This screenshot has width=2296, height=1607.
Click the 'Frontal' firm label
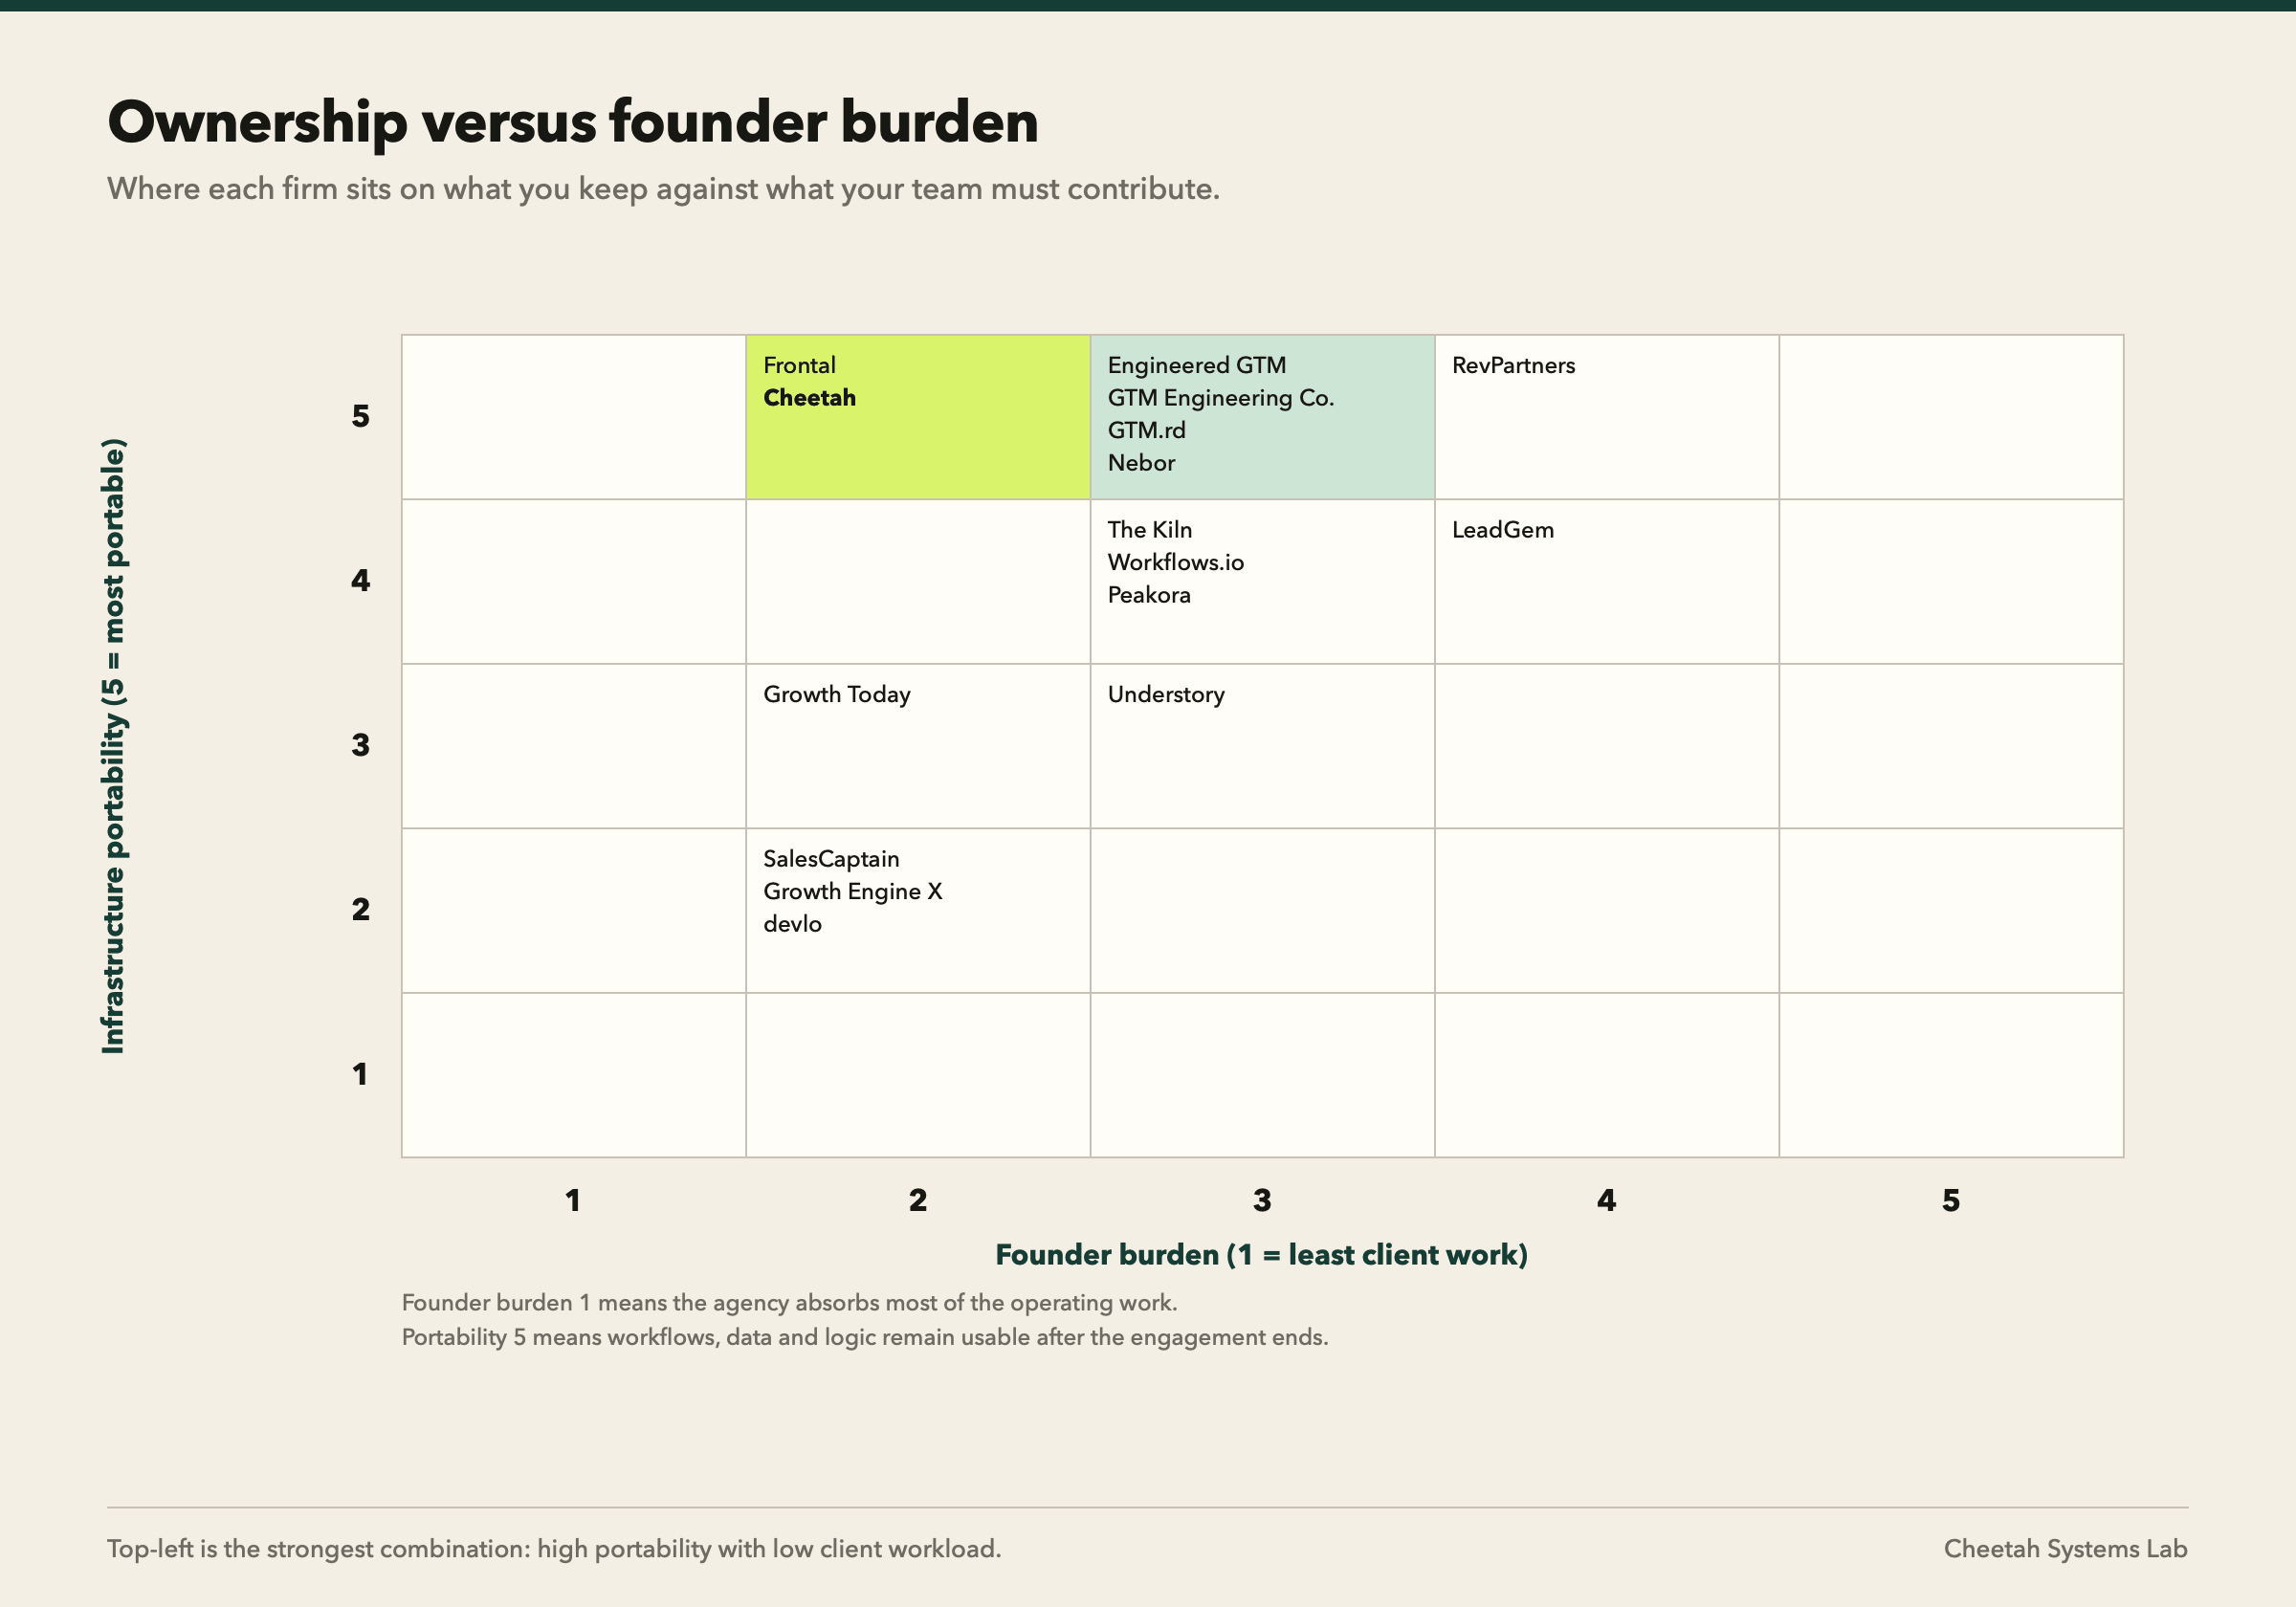pos(799,365)
